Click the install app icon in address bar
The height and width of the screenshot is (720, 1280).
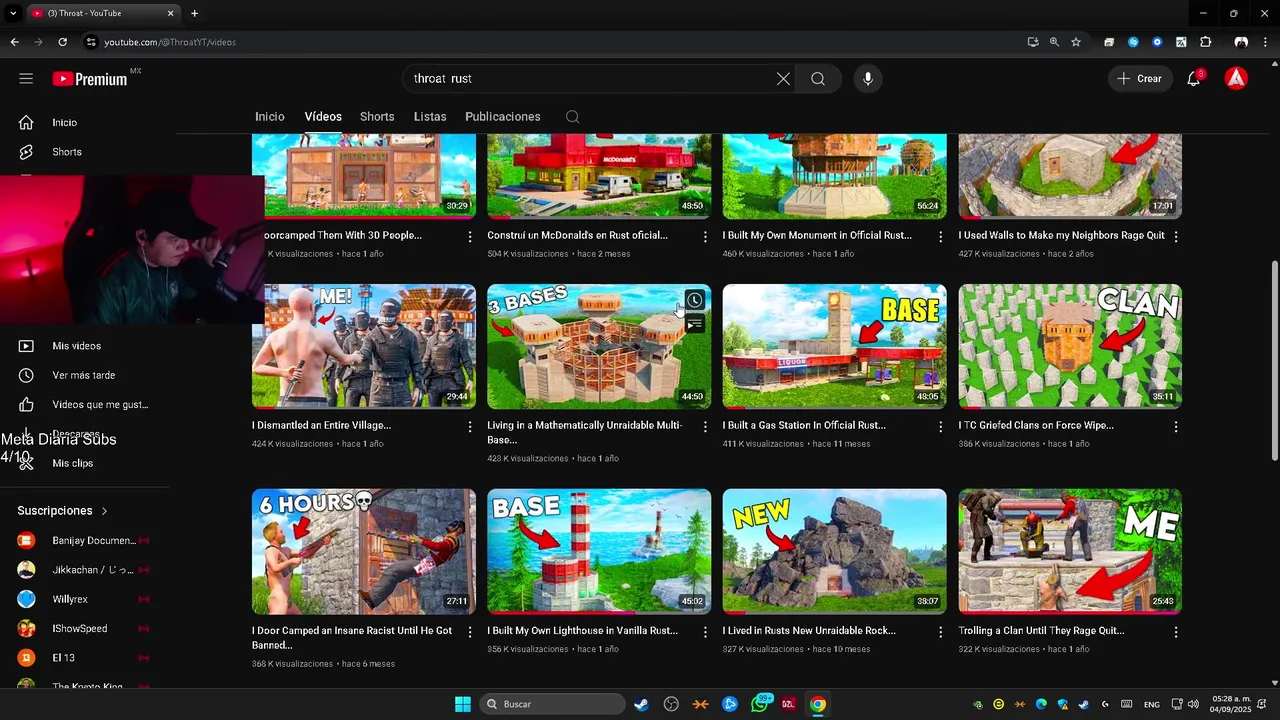[1033, 42]
